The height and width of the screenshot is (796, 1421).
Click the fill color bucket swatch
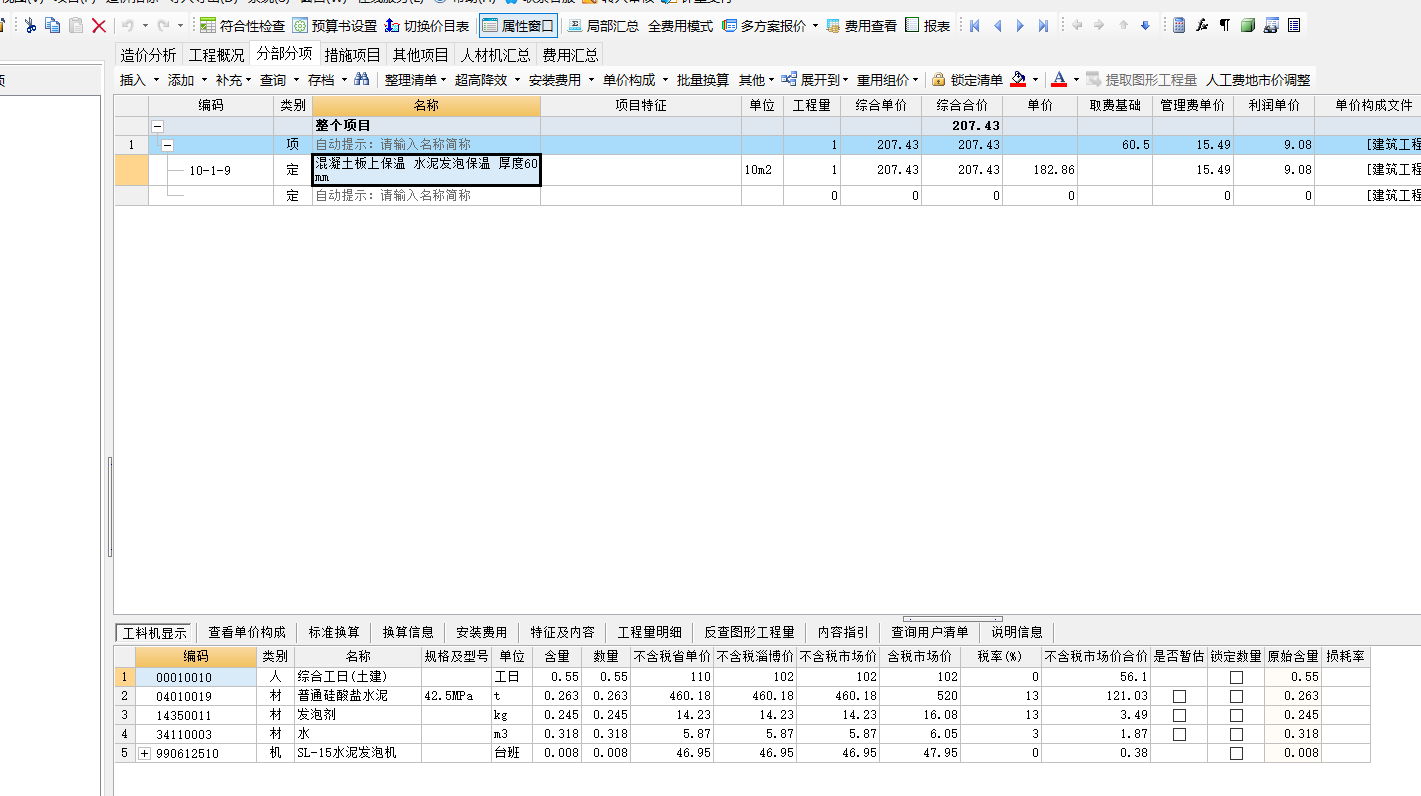coord(1018,79)
